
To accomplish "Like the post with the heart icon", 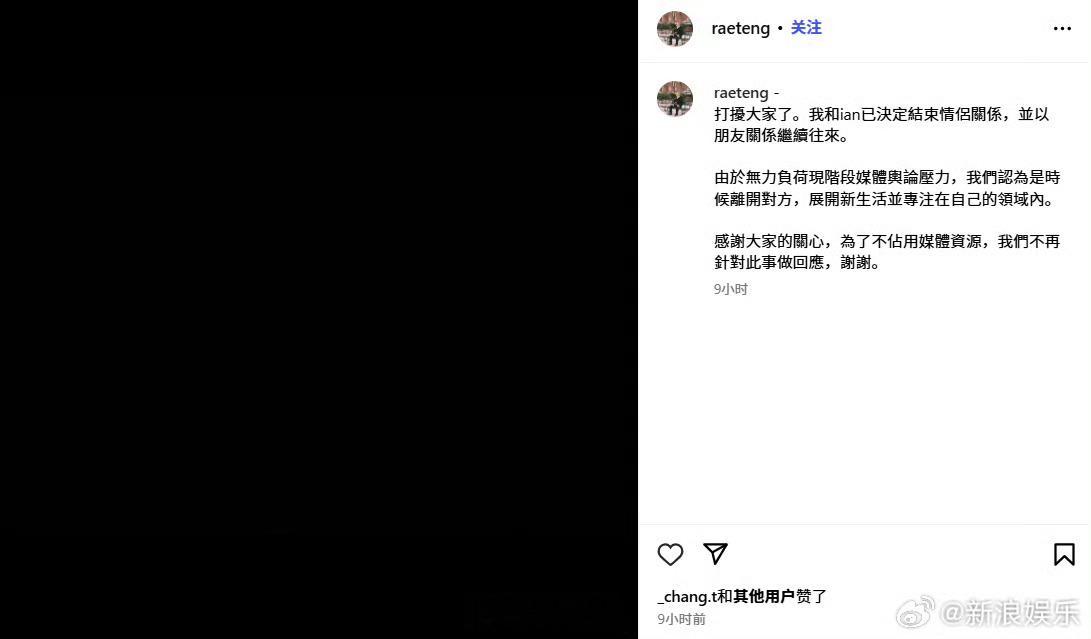I will (x=670, y=555).
